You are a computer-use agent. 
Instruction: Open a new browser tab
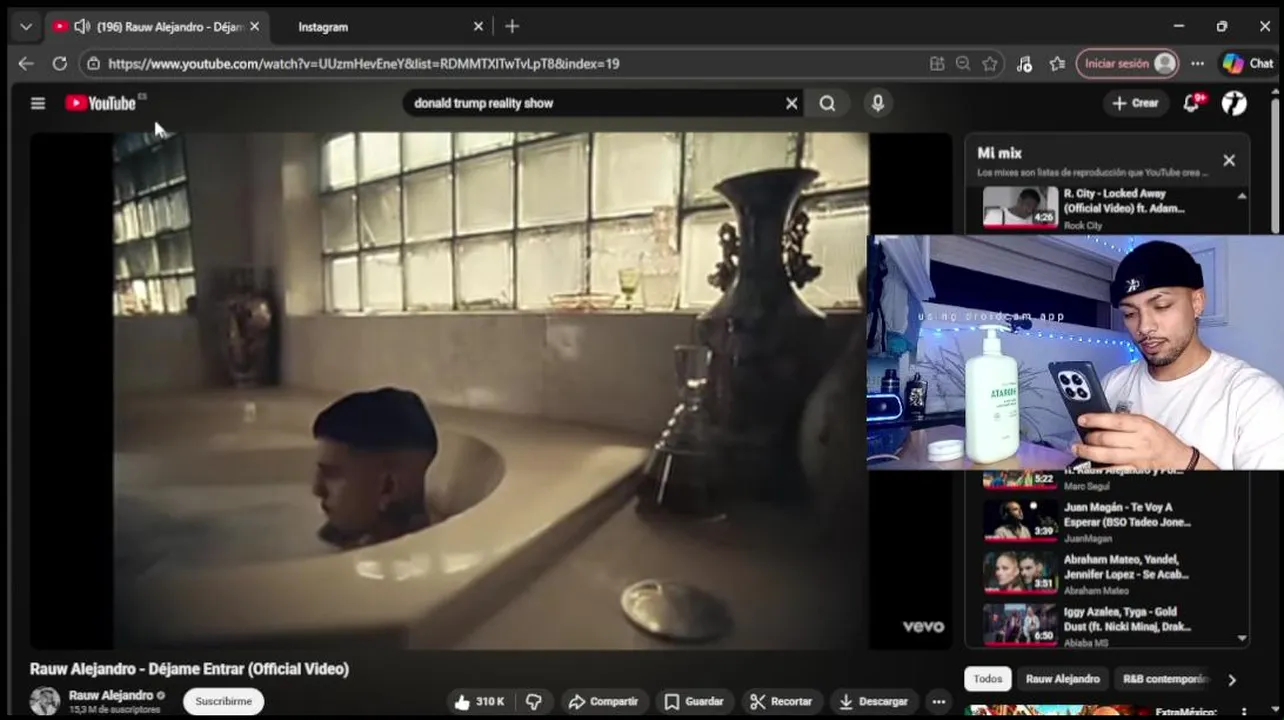[512, 26]
